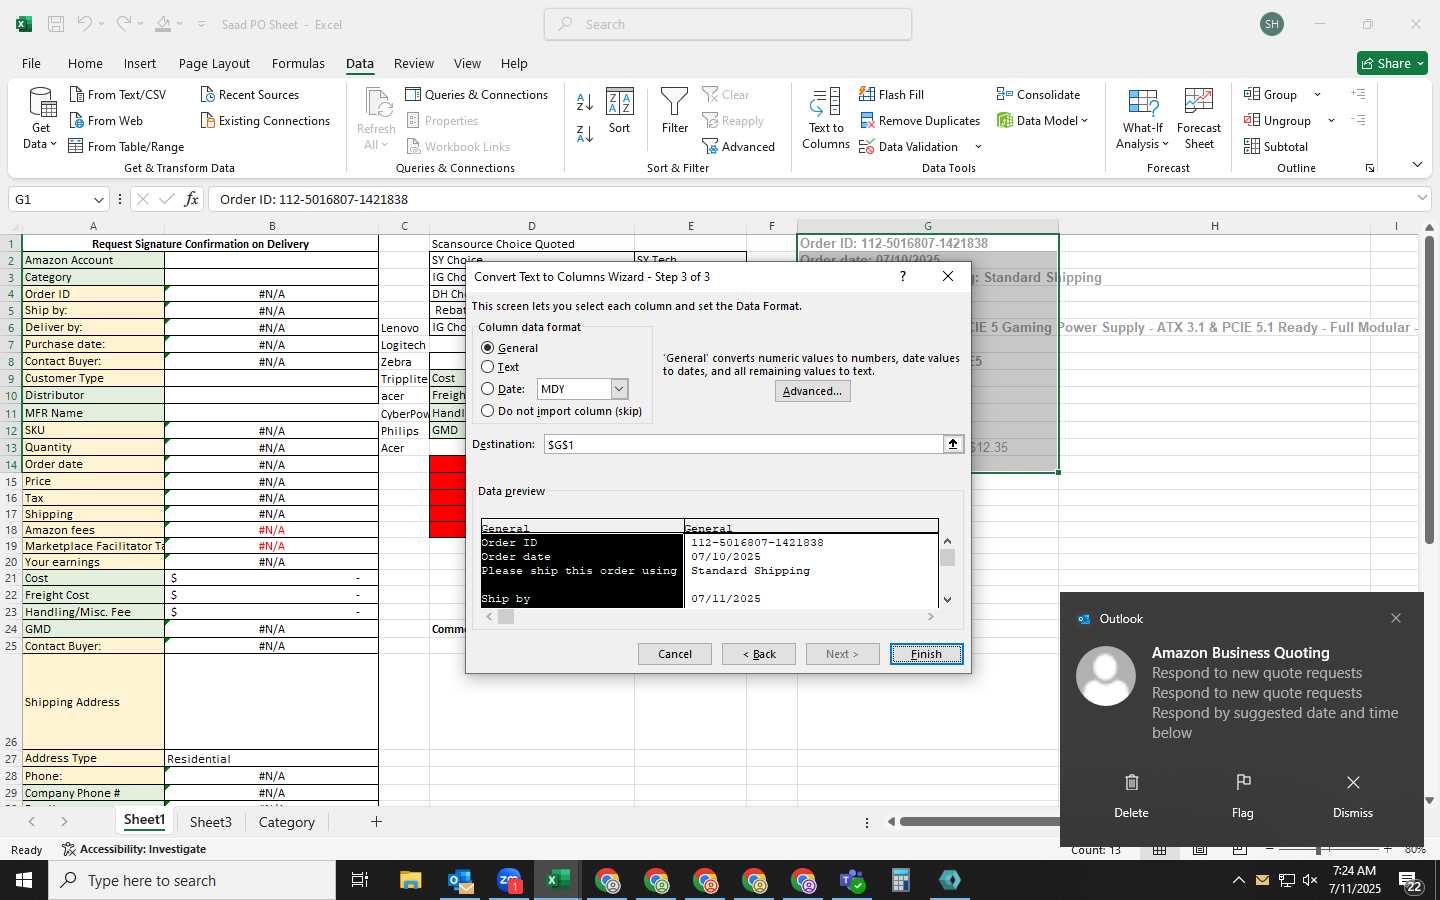Select From Table/Range
Image resolution: width=1440 pixels, height=900 pixels.
point(126,146)
